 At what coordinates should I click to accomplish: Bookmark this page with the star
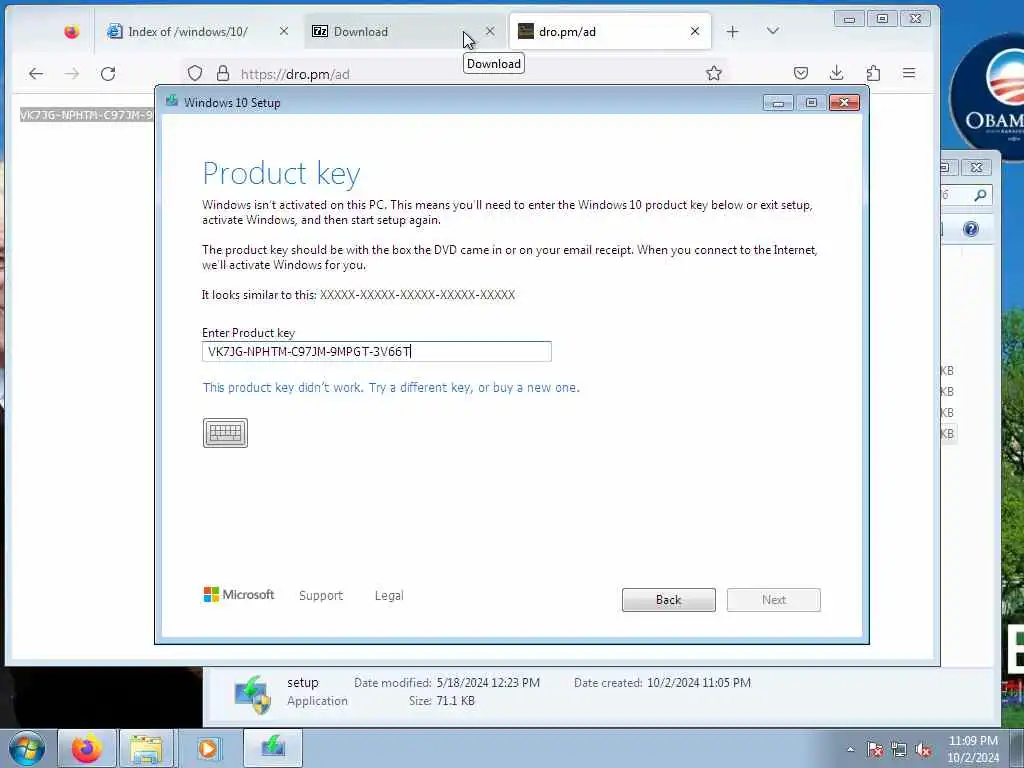click(714, 73)
